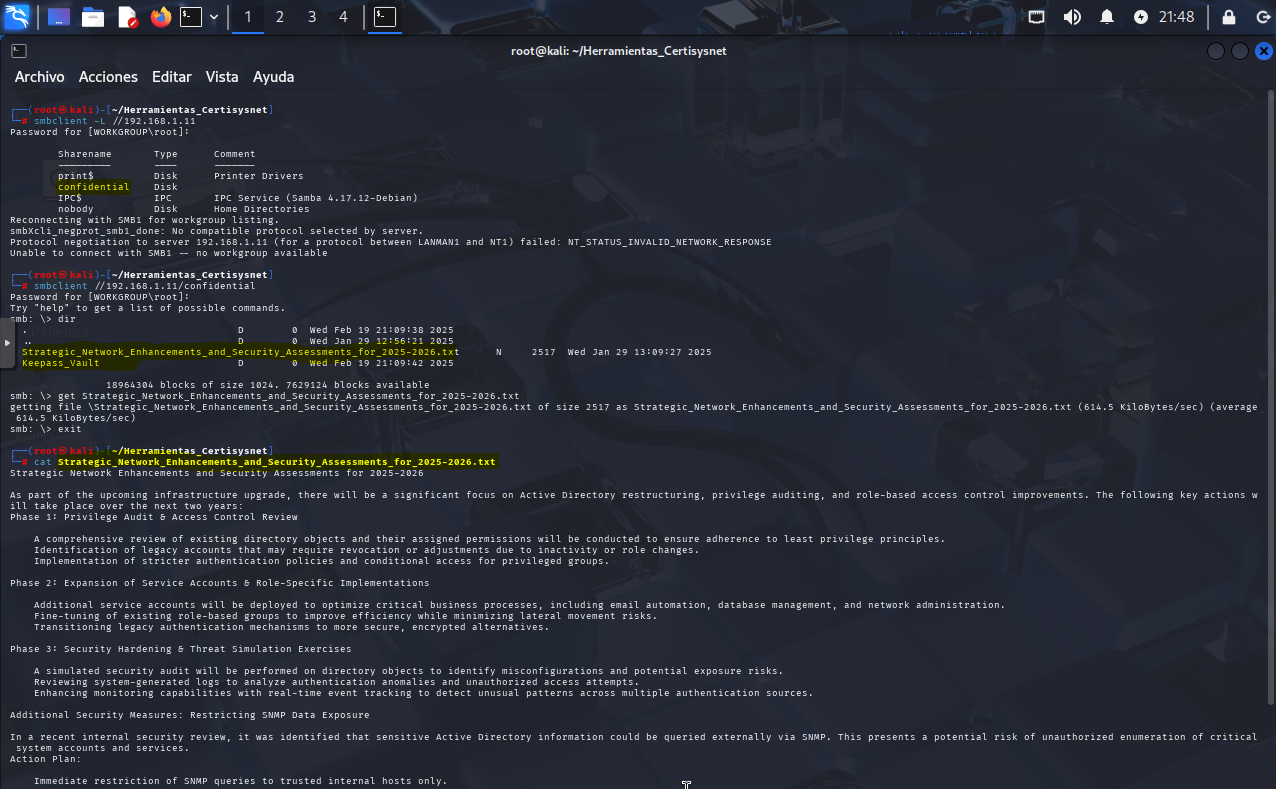Open the Acciones menu

click(x=108, y=77)
